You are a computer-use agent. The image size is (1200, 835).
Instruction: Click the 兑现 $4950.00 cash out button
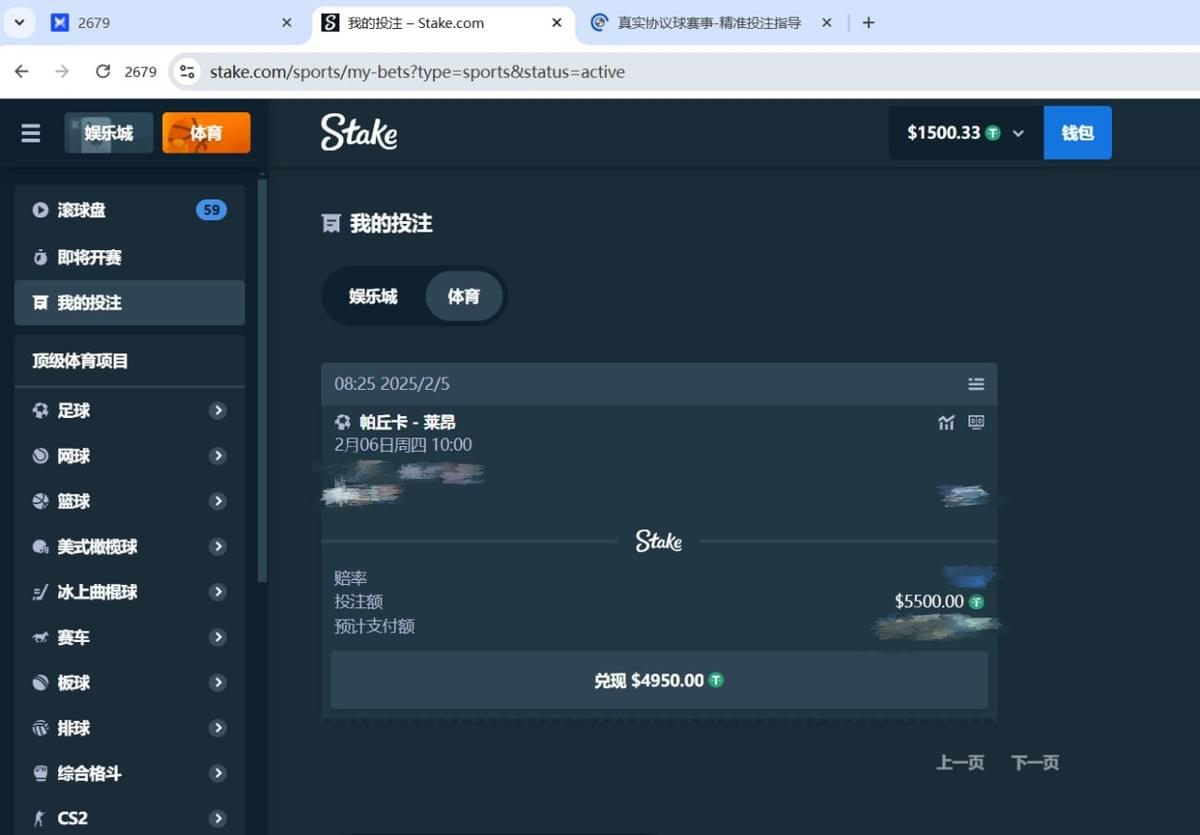tap(659, 680)
